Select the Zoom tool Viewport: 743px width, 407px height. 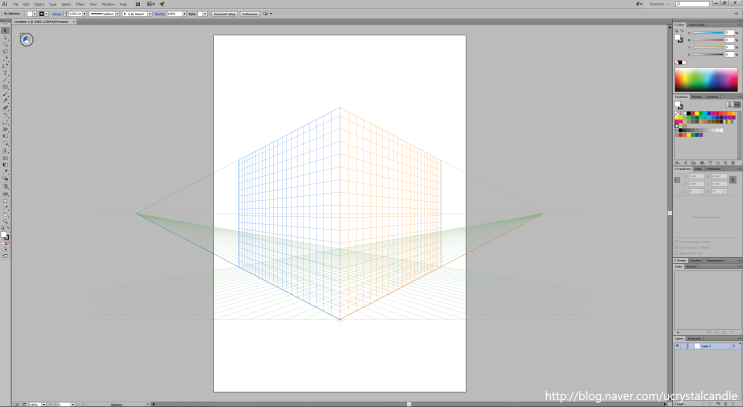click(5, 222)
